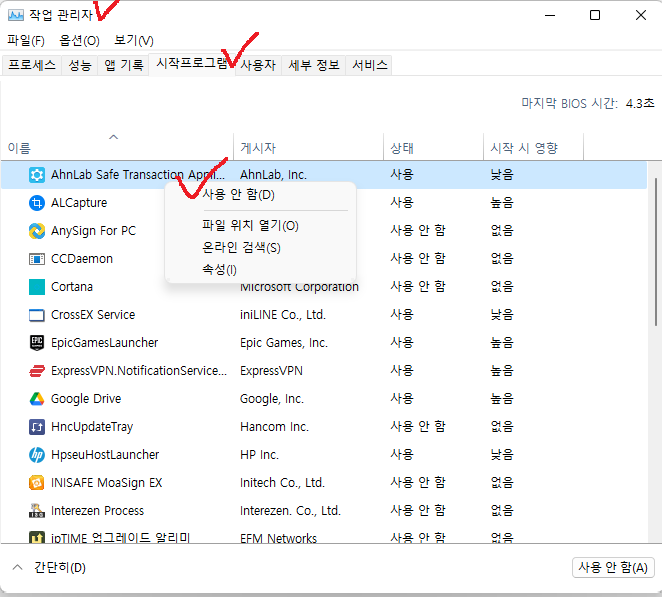Select the ALCapture row name

click(79, 203)
